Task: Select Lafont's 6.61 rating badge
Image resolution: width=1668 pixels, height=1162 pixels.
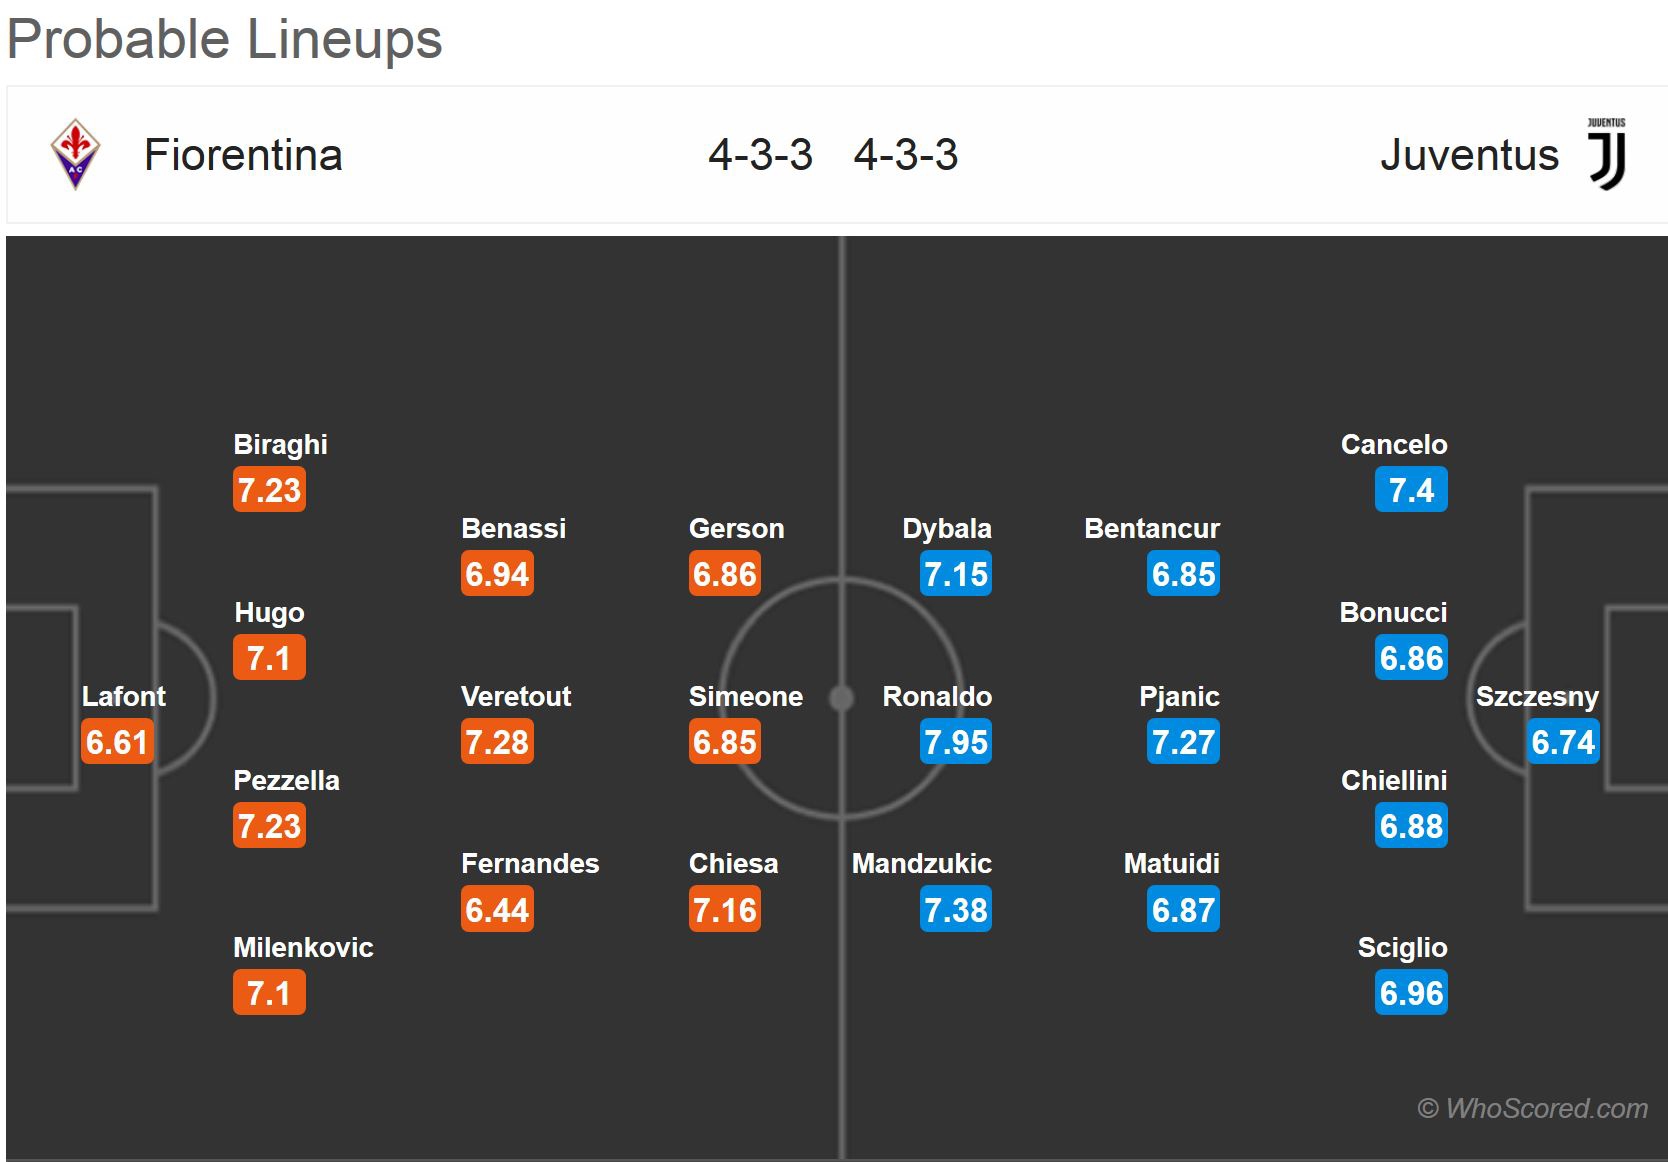Action: pos(117,742)
